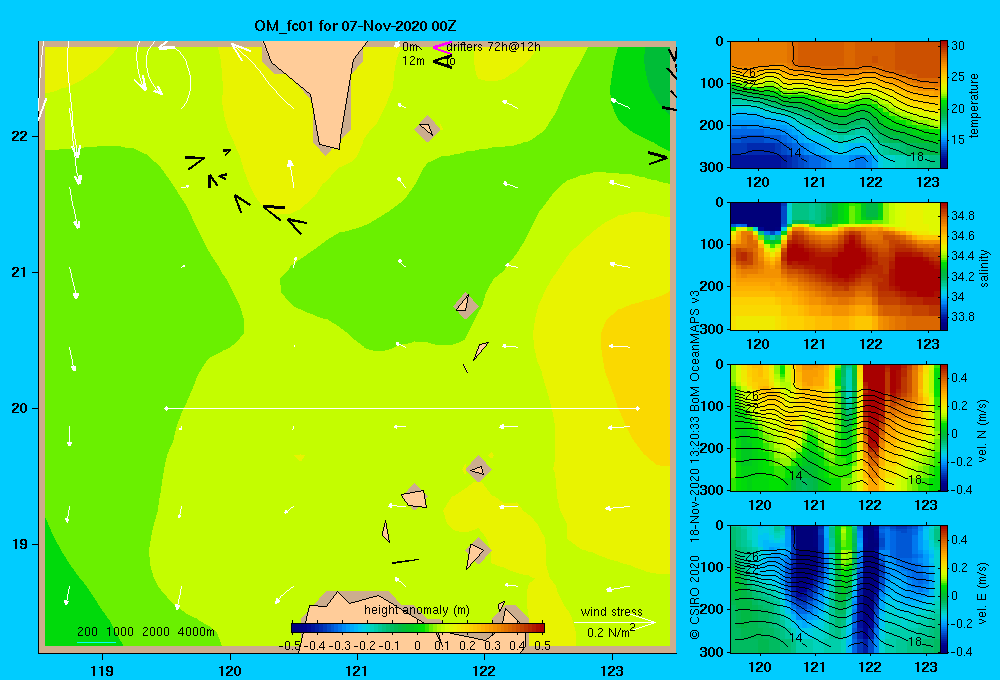The height and width of the screenshot is (680, 1000).
Task: Click the black 12m drifter symbol in legend
Action: coord(443,61)
